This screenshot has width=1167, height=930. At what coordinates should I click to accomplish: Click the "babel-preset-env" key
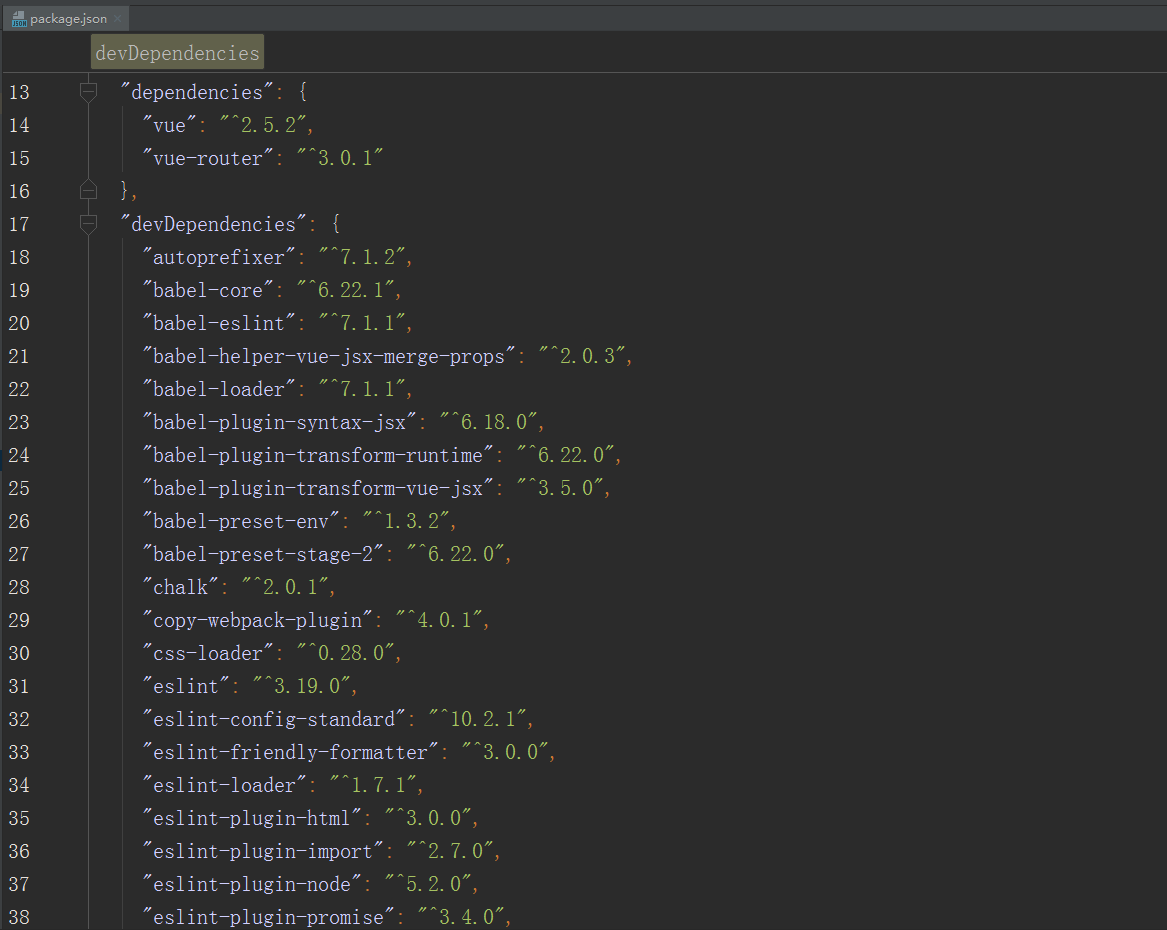(x=241, y=522)
